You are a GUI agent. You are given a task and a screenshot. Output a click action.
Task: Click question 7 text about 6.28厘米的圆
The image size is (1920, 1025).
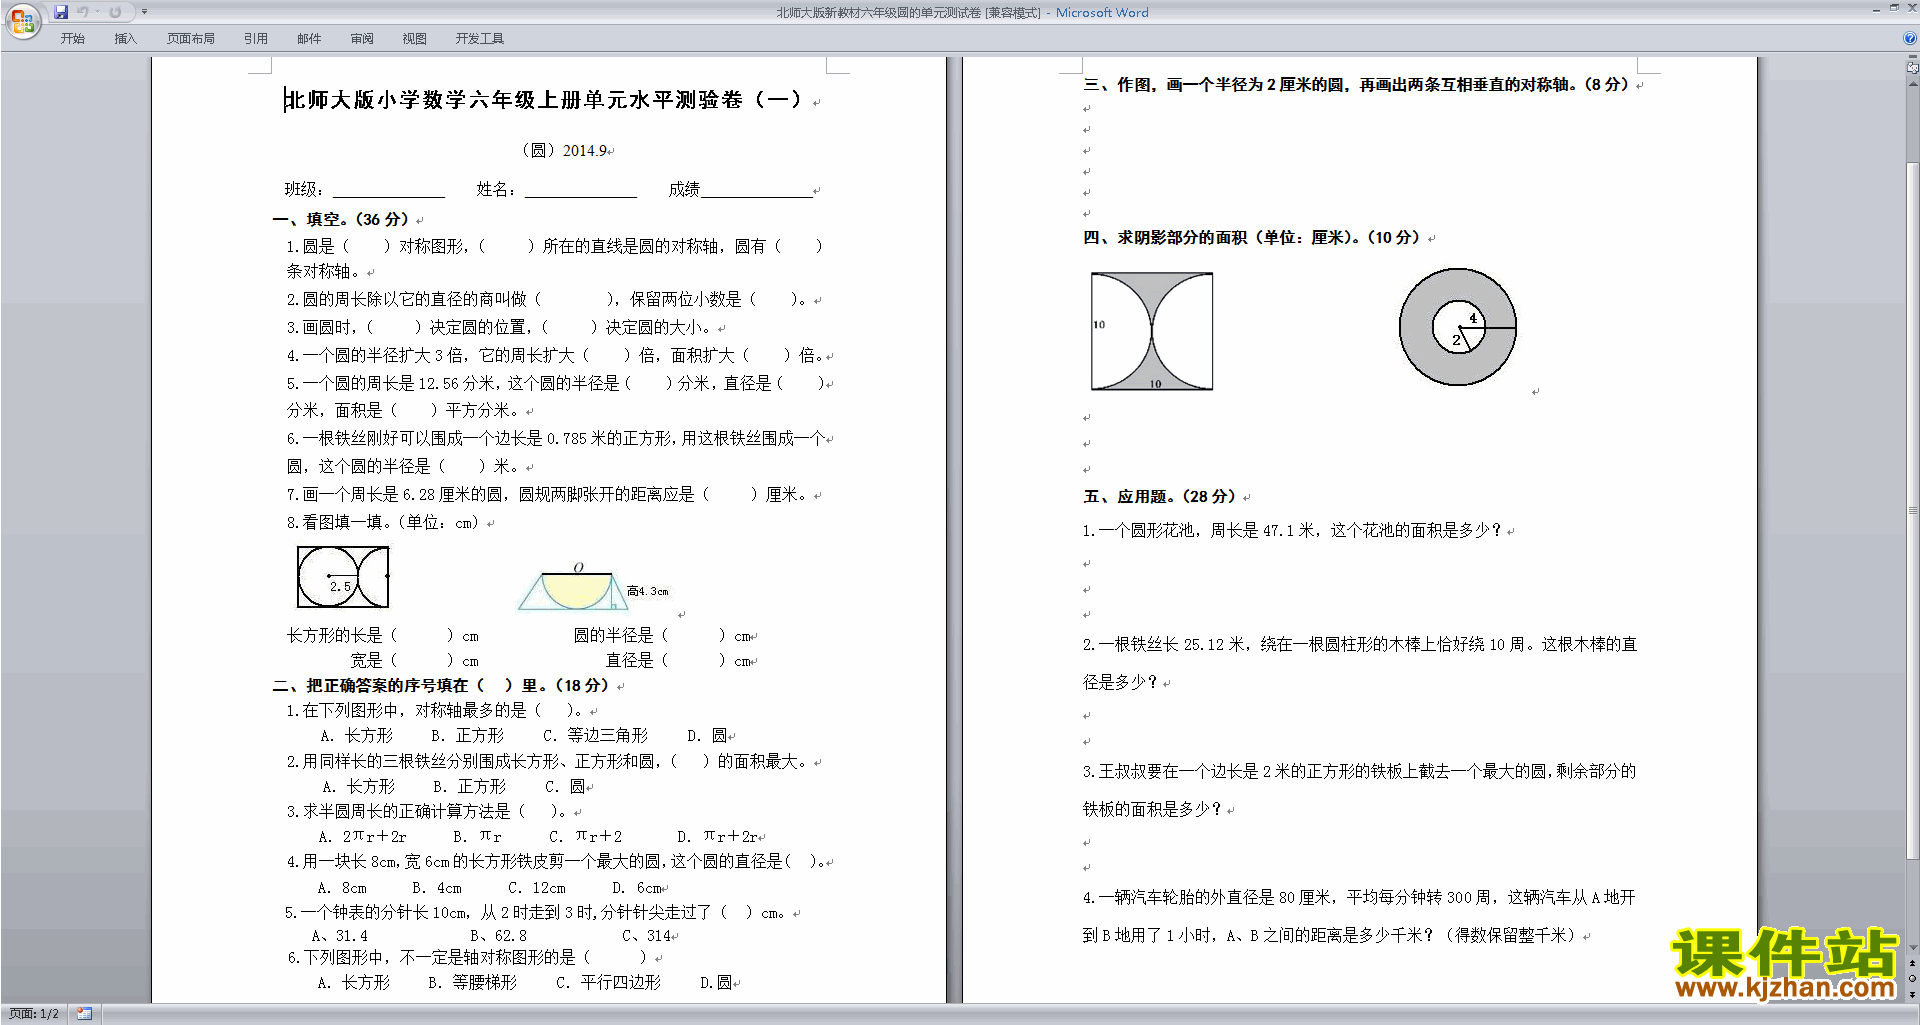(547, 494)
